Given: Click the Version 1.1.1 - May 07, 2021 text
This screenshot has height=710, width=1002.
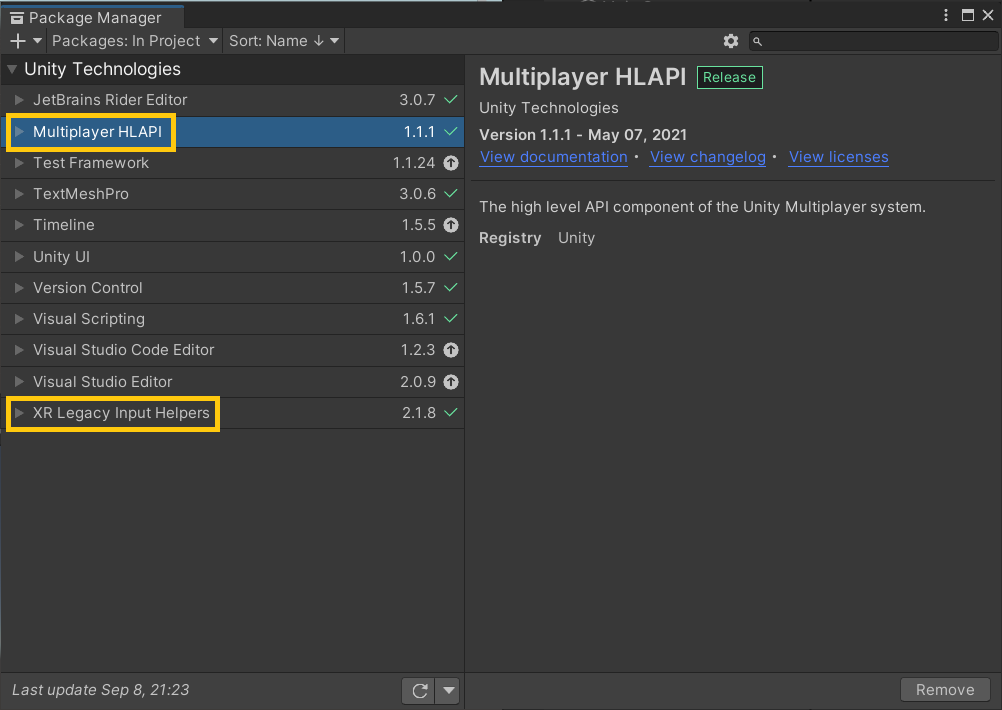Looking at the screenshot, I should tap(583, 135).
